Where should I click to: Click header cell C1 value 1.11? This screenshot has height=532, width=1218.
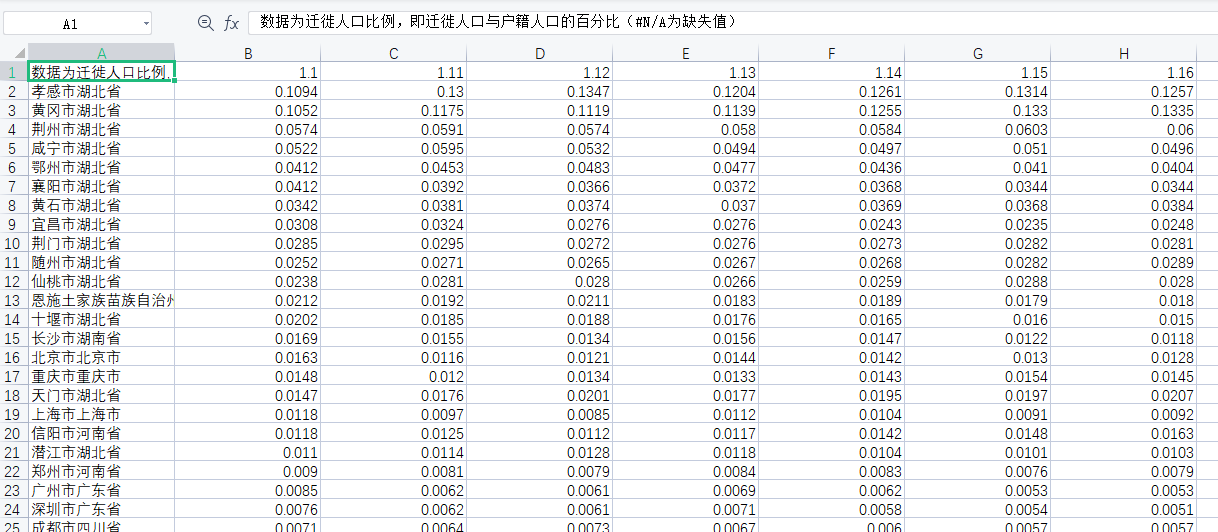tap(394, 72)
